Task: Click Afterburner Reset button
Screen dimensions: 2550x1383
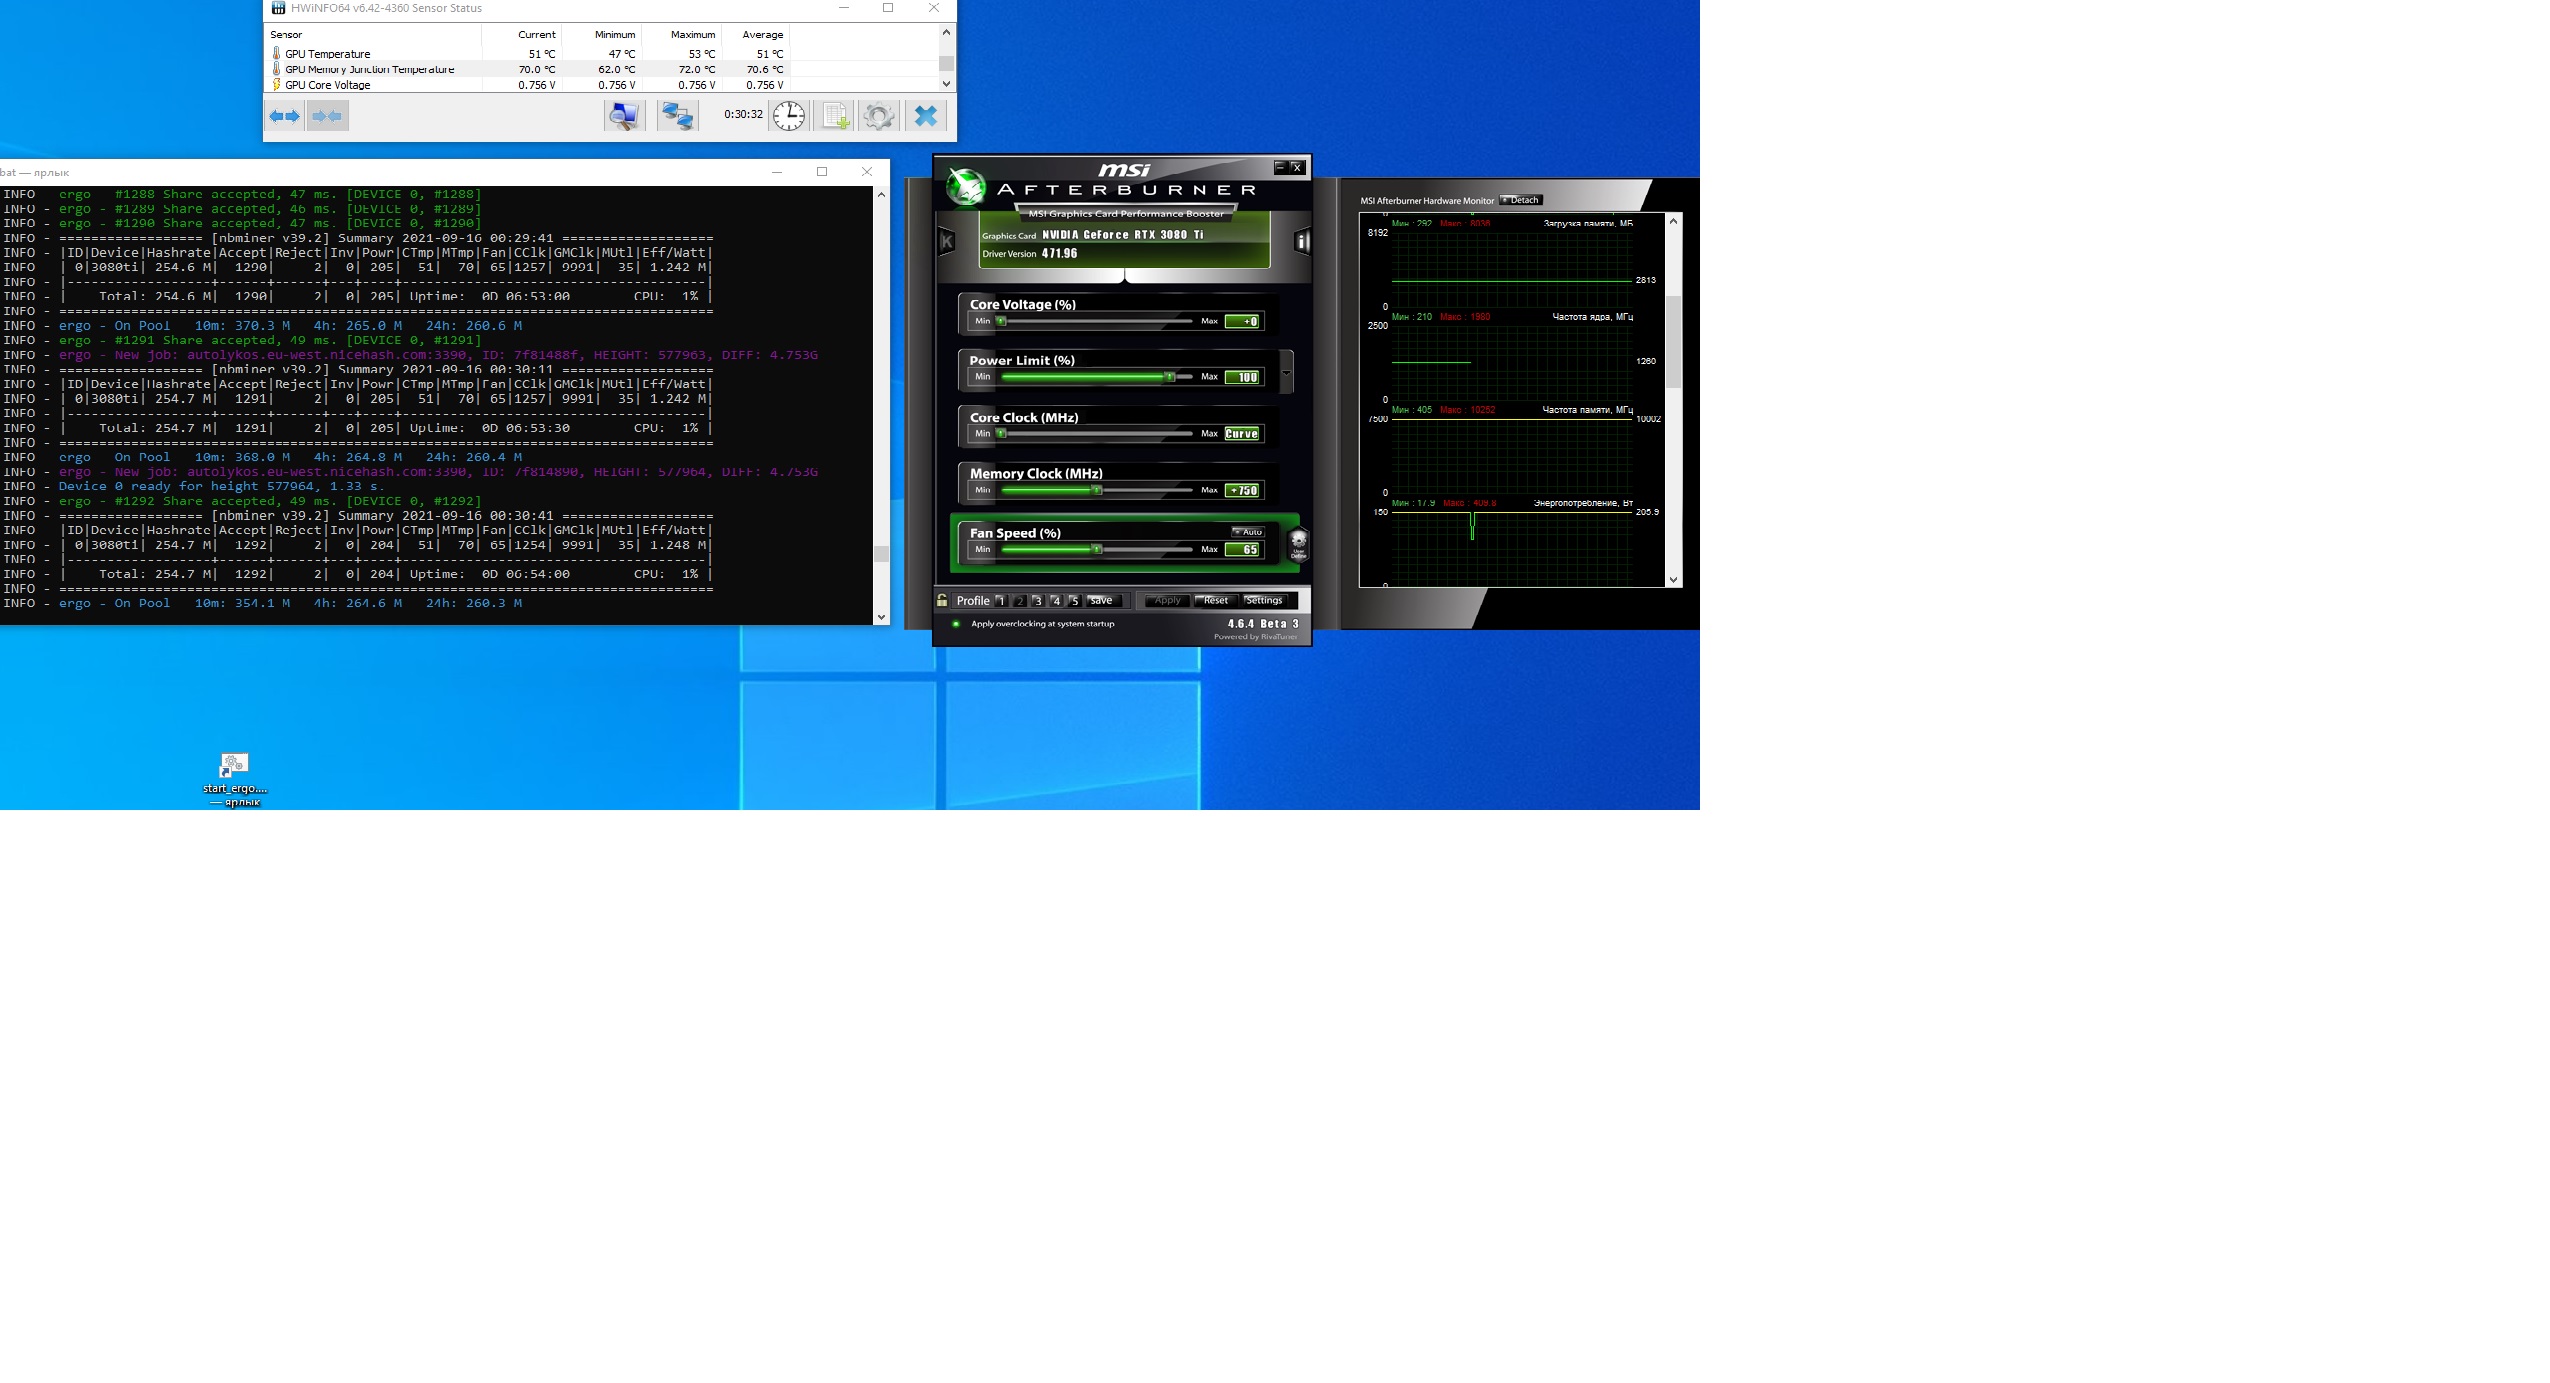Action: click(x=1215, y=600)
